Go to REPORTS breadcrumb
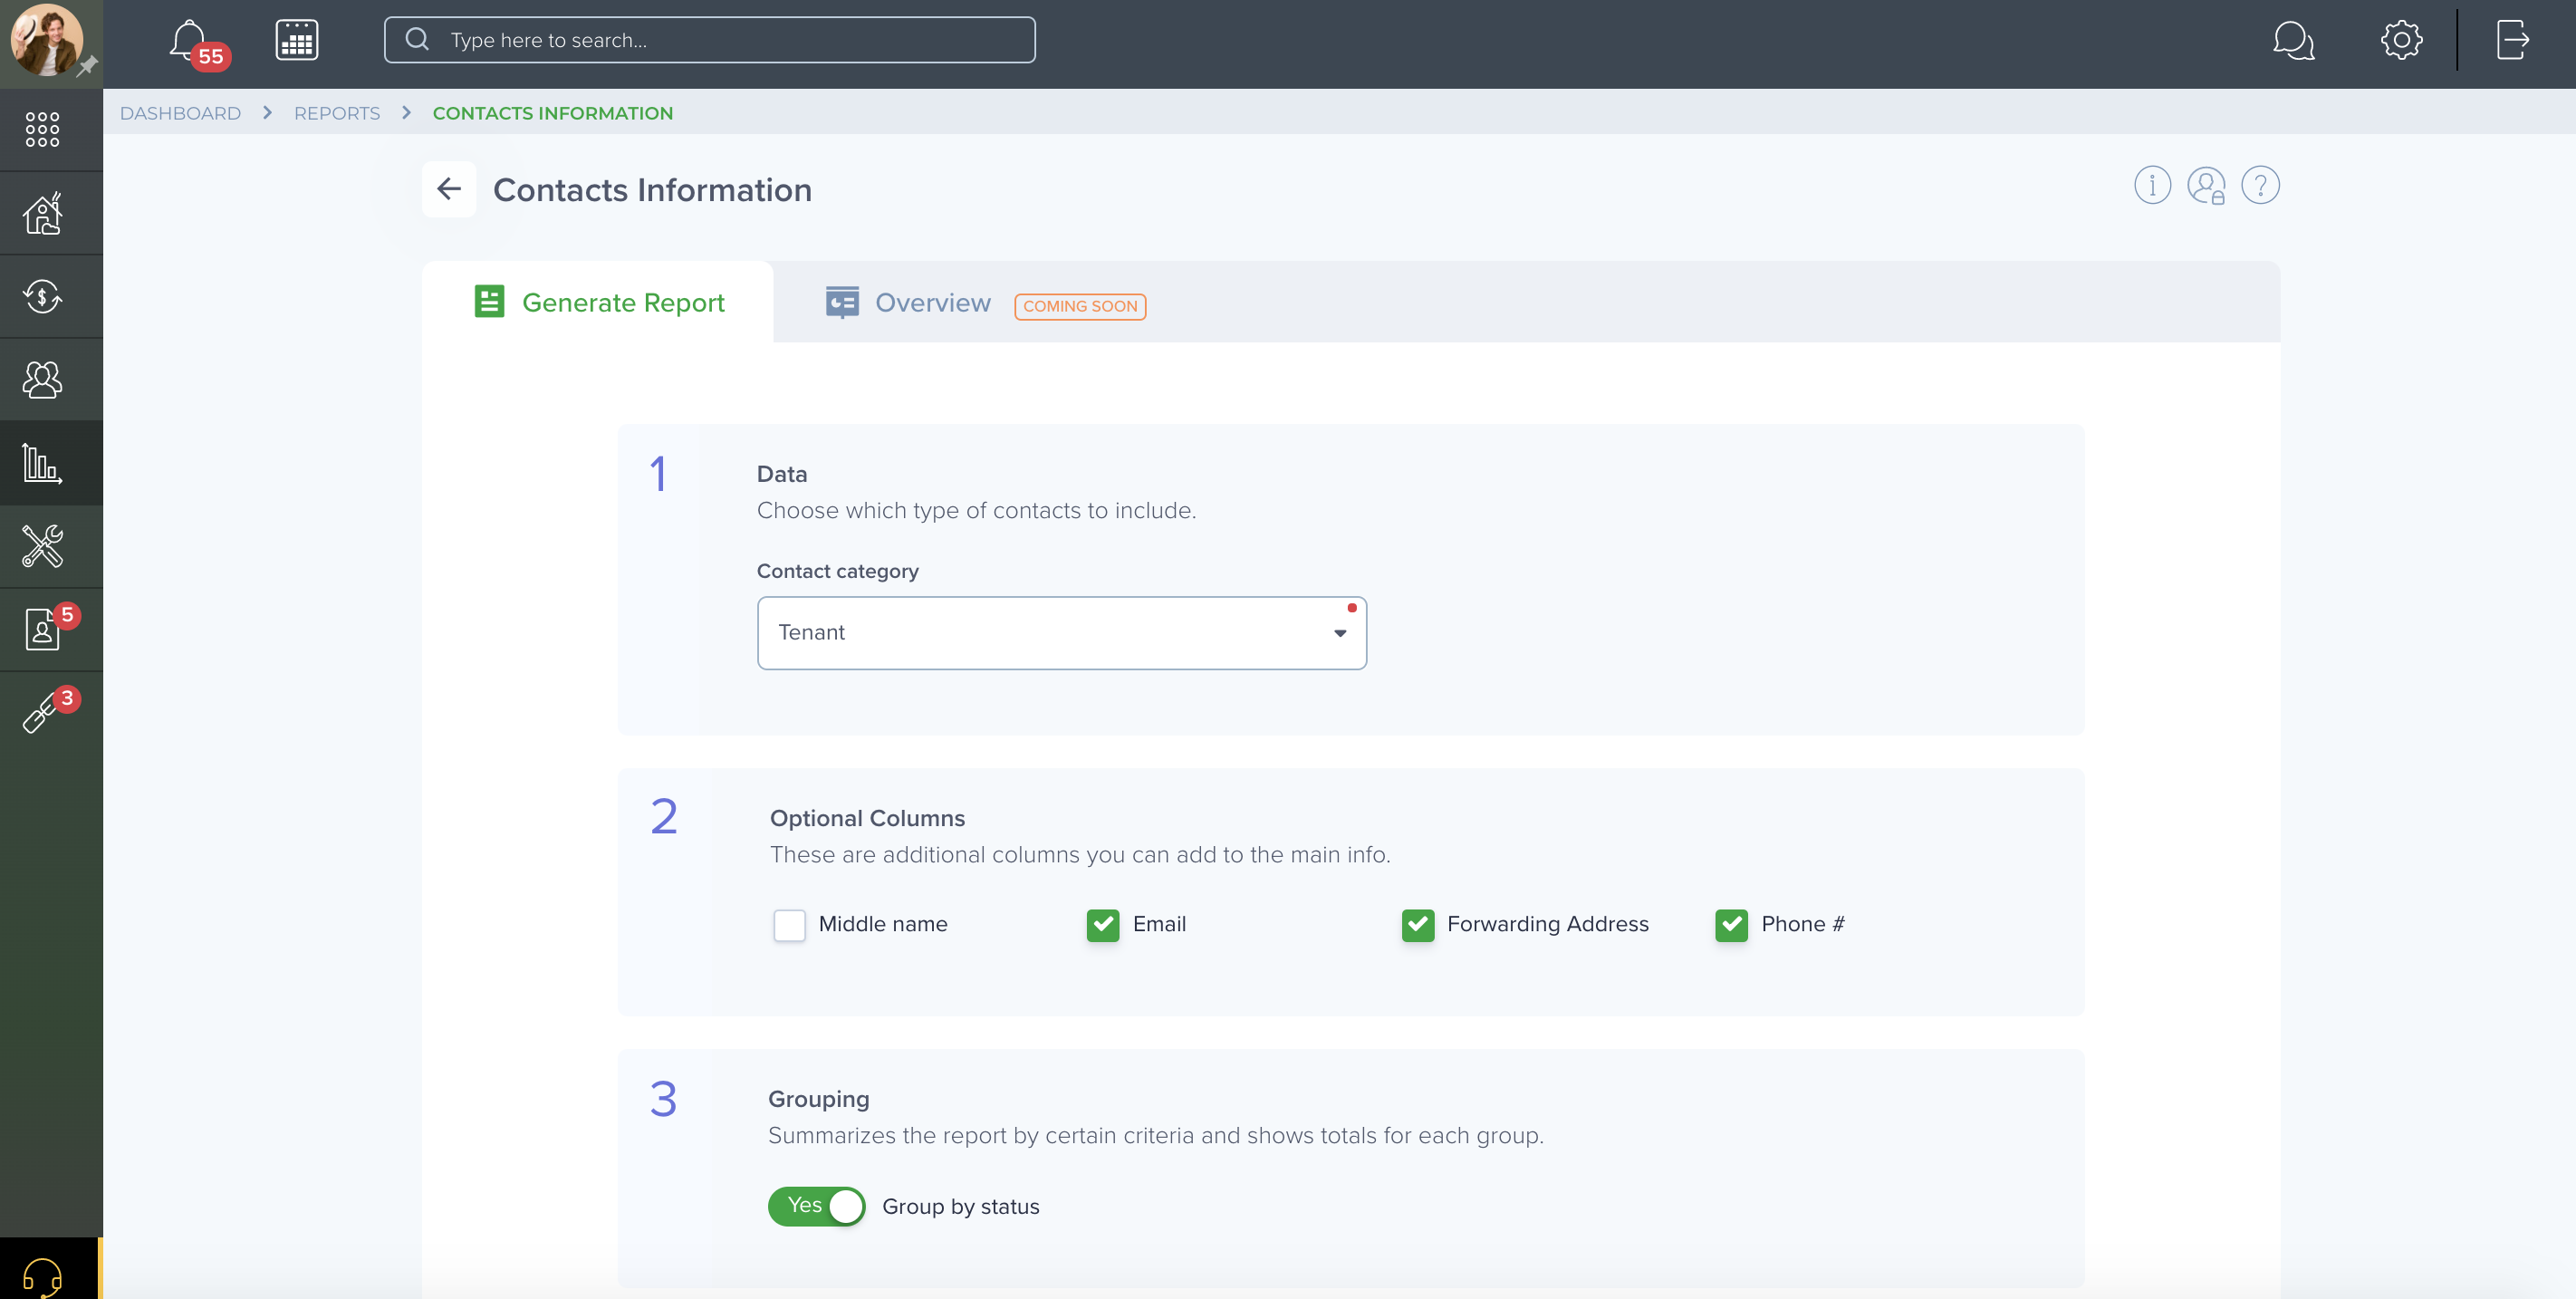Image resolution: width=2576 pixels, height=1299 pixels. 337,113
